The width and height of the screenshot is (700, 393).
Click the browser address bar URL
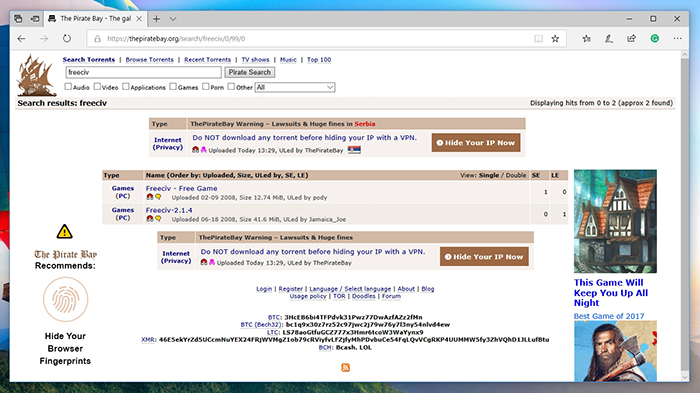point(176,39)
